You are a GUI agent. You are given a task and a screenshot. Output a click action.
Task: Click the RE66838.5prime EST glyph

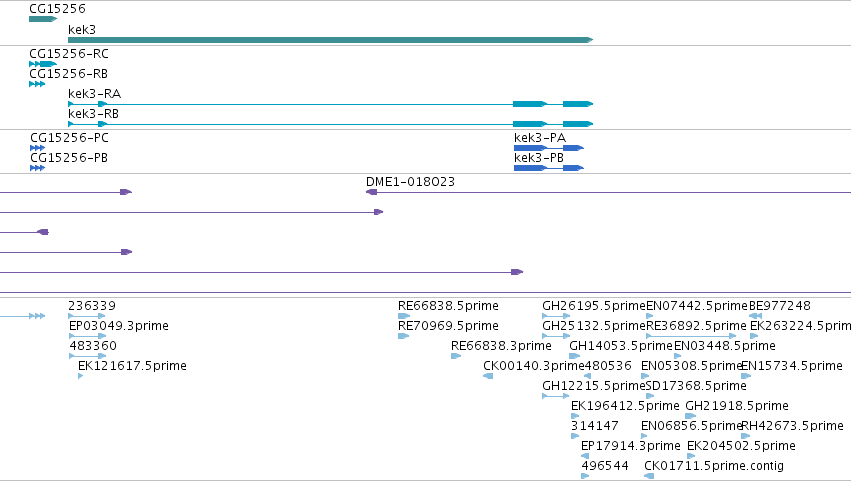pyautogui.click(x=404, y=316)
